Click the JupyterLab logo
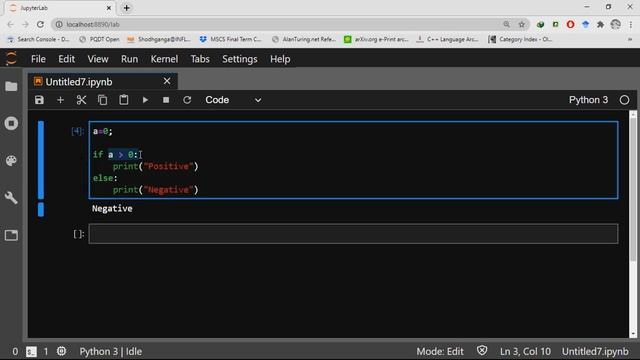The width and height of the screenshot is (640, 360). tap(11, 59)
